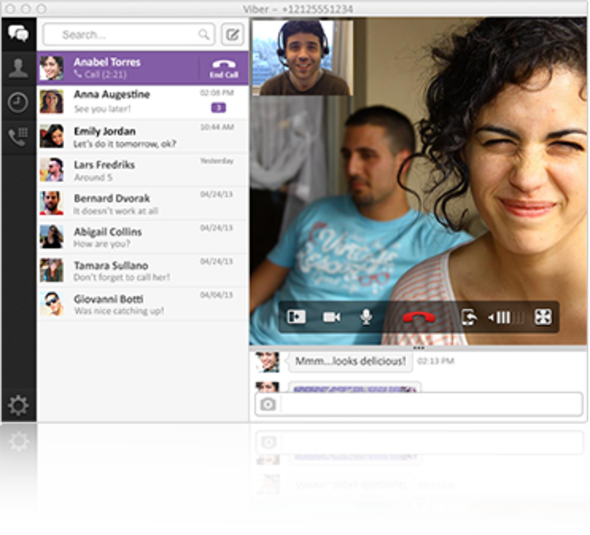Click the transfer call icon

[x=469, y=317]
